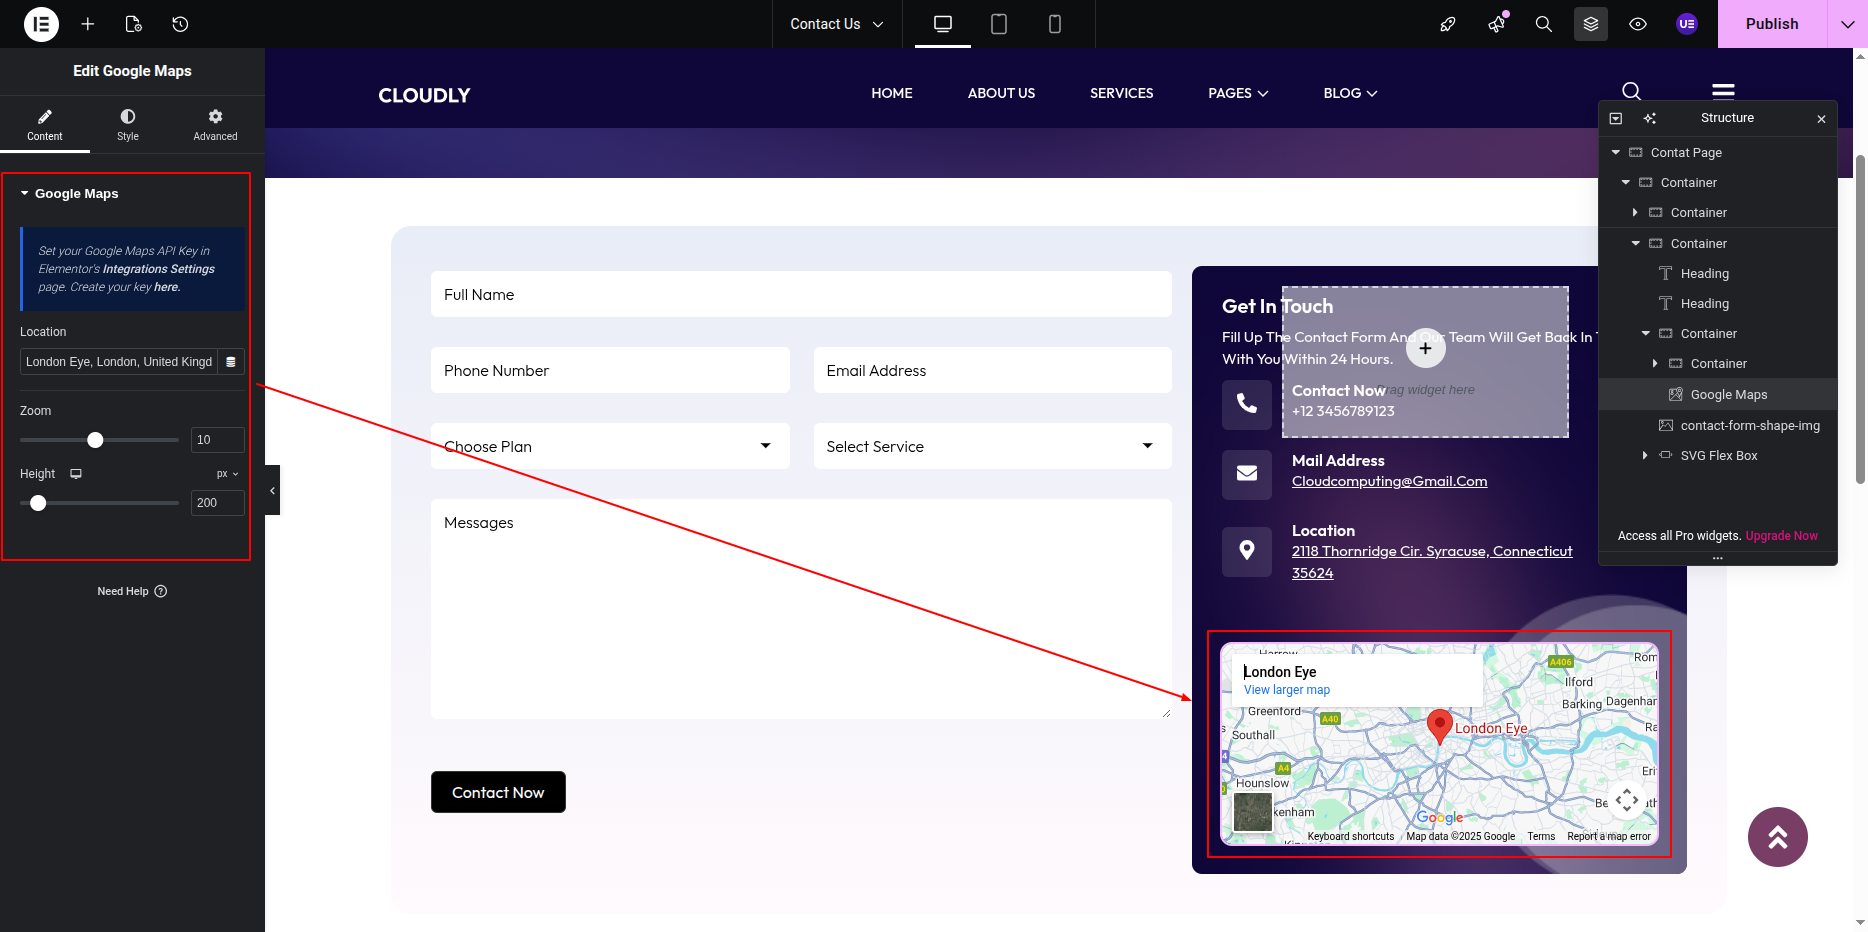This screenshot has height=932, width=1868.
Task: Collapse the Contat Page tree item
Action: (x=1615, y=153)
